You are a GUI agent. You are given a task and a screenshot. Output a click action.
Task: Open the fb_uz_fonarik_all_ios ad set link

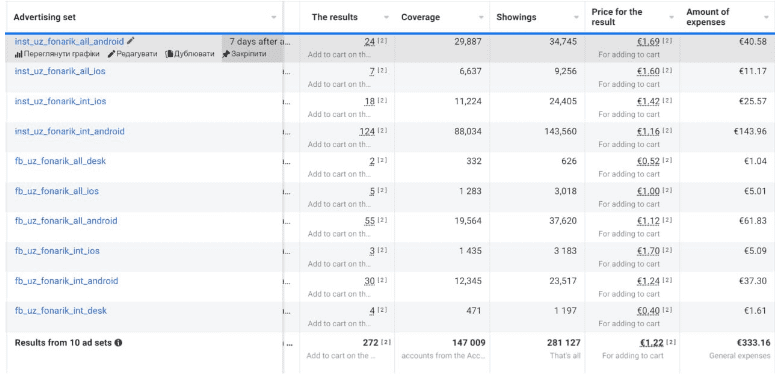tap(57, 191)
